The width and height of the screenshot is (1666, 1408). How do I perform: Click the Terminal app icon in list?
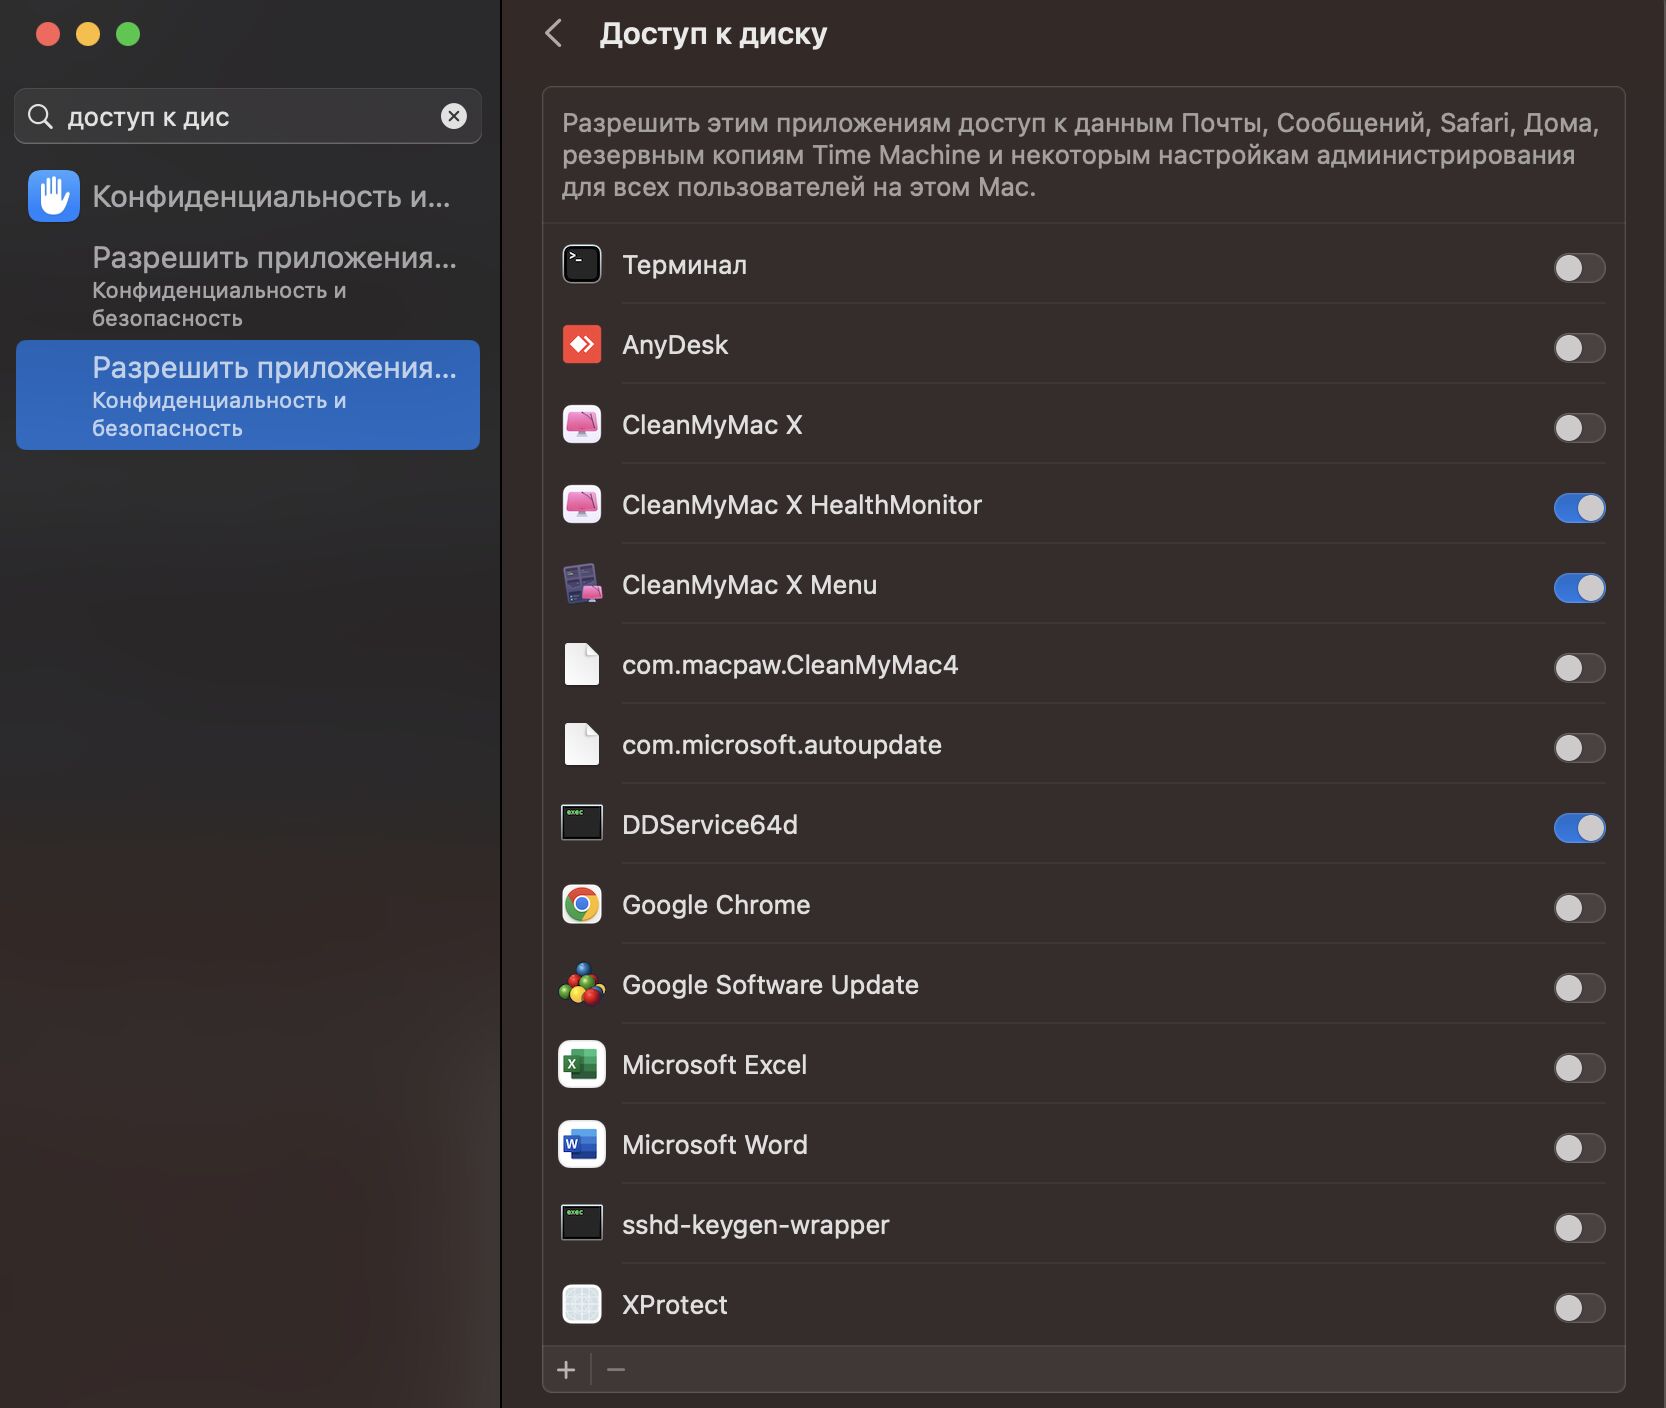click(581, 265)
